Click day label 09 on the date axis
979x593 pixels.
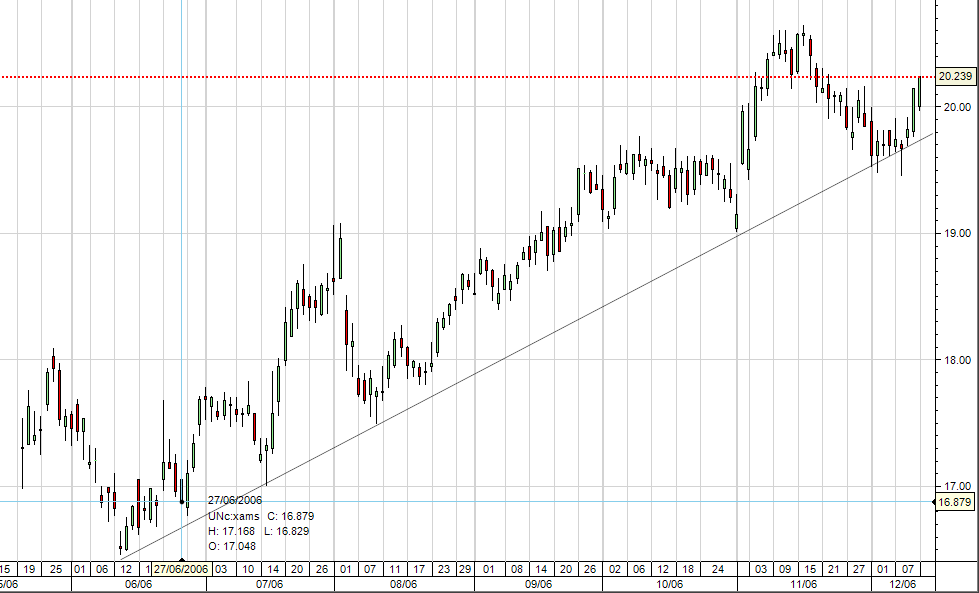click(785, 569)
